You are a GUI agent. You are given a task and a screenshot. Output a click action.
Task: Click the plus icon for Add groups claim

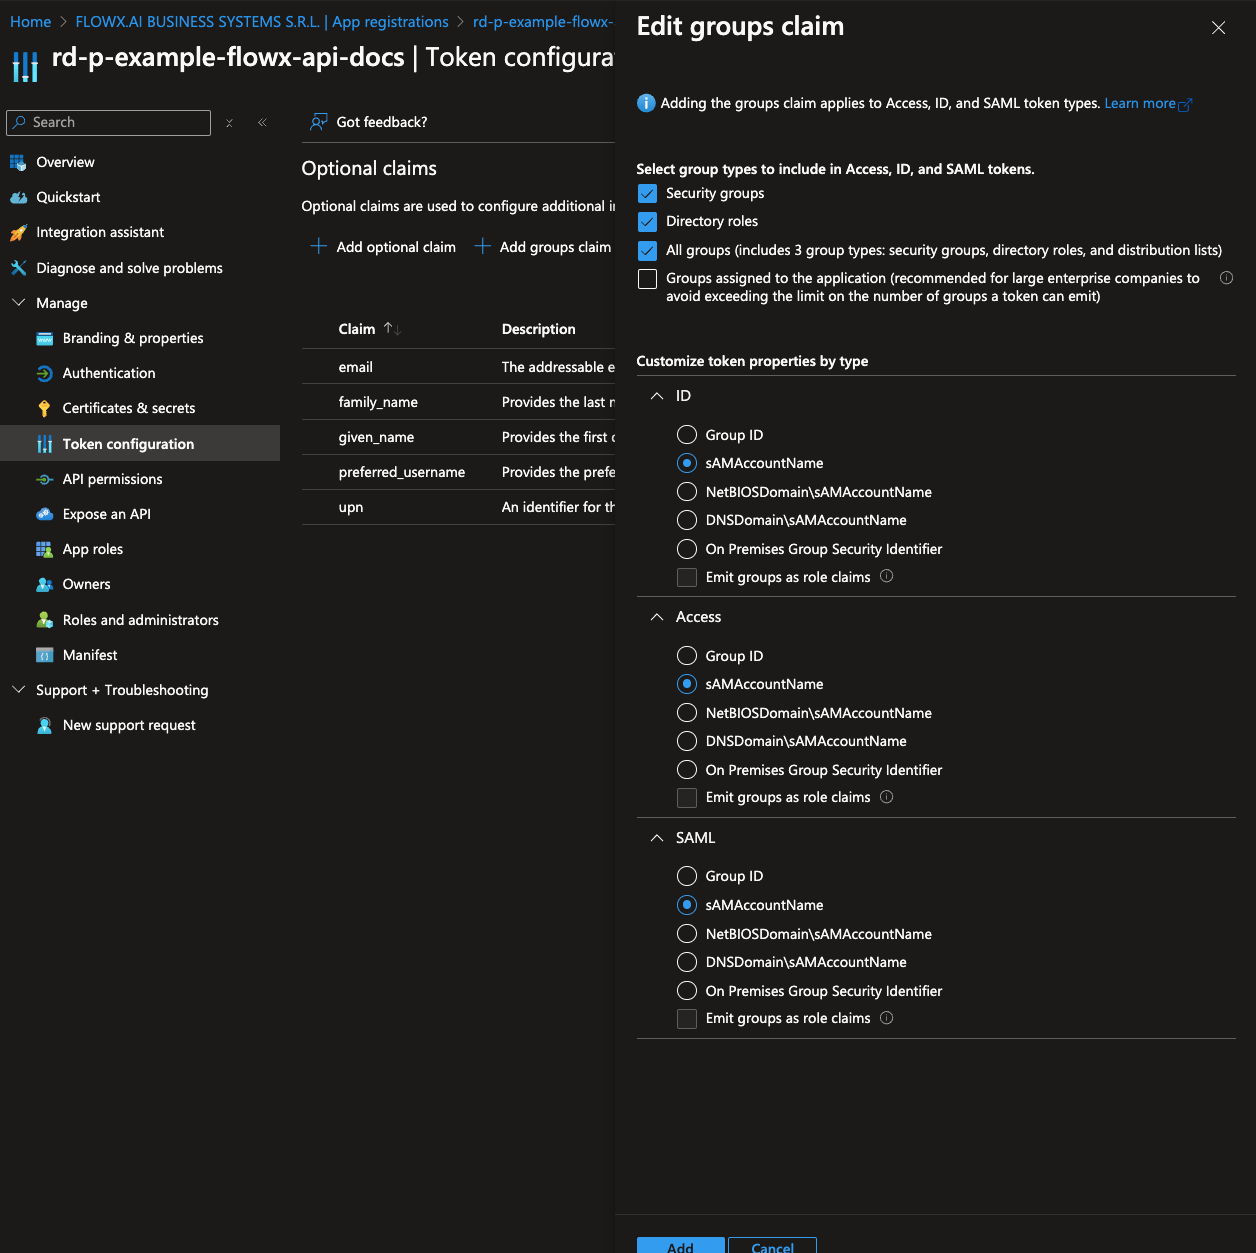click(x=482, y=246)
